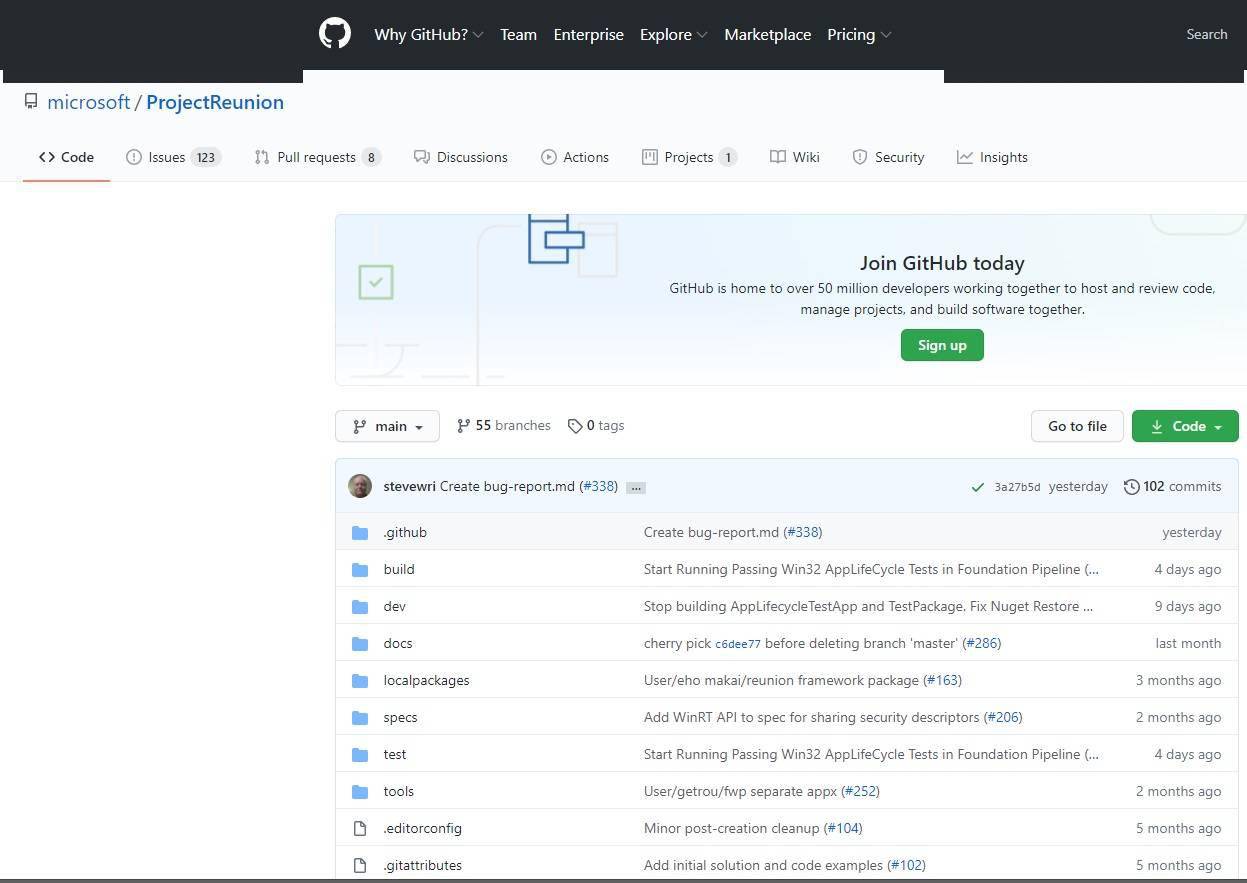The image size is (1247, 883).
Task: Expand the commit message ellipsis button
Action: coord(636,487)
